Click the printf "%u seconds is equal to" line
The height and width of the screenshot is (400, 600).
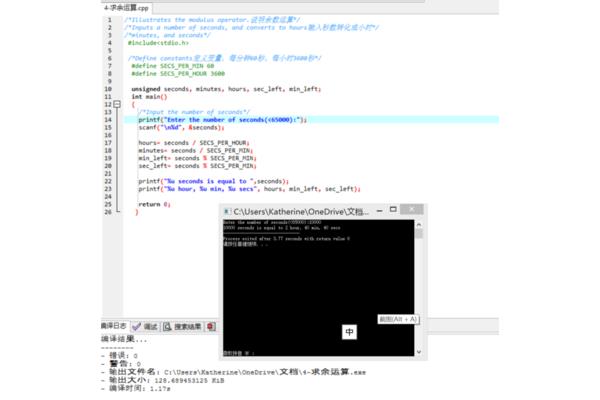pyautogui.click(x=214, y=181)
